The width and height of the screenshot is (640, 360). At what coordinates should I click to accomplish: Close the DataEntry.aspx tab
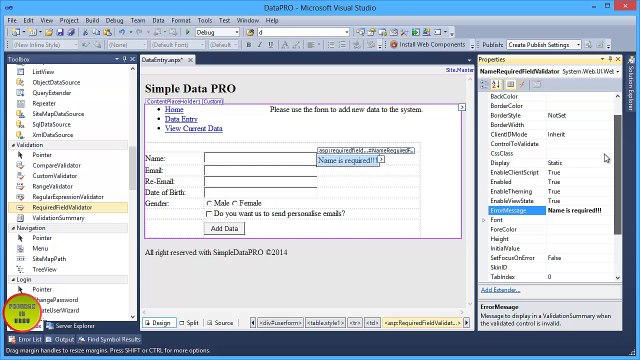190,60
